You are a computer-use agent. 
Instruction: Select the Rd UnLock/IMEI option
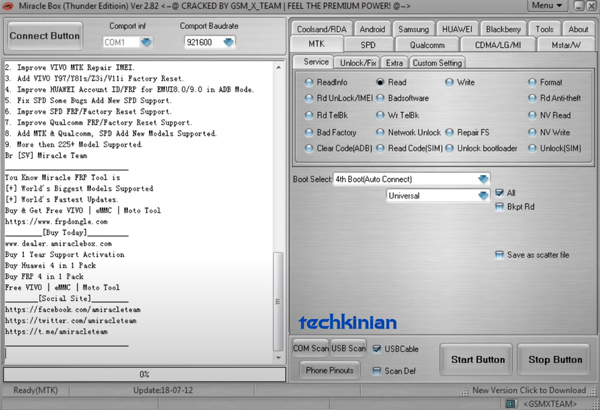point(309,98)
